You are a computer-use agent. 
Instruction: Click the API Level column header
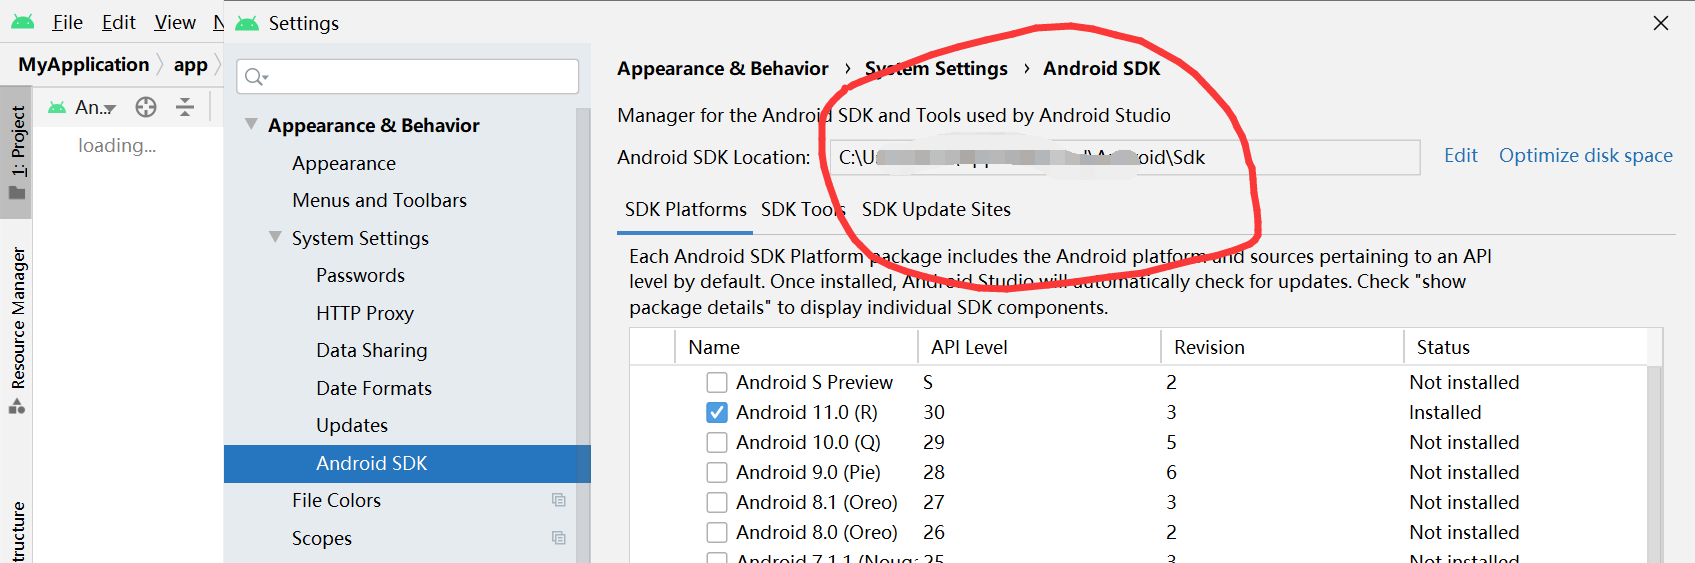[1039, 347]
